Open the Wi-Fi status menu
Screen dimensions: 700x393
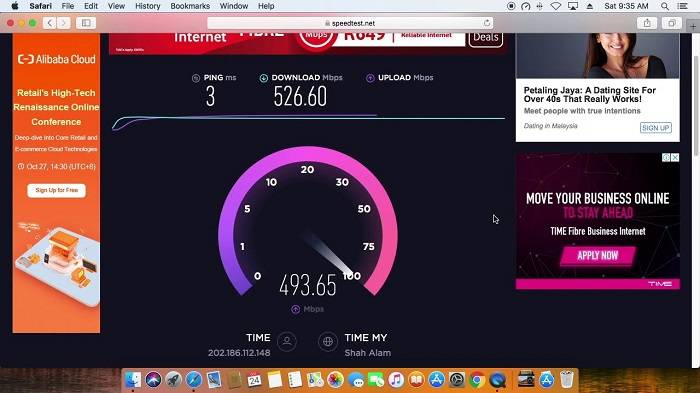(556, 6)
